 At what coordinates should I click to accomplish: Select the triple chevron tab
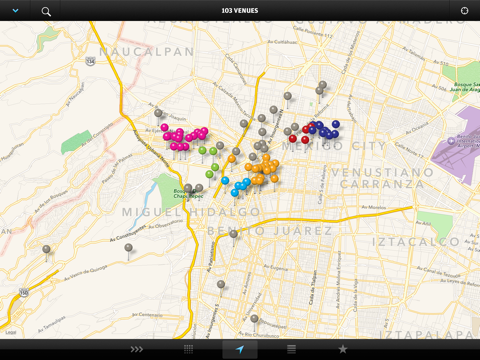pos(137,349)
